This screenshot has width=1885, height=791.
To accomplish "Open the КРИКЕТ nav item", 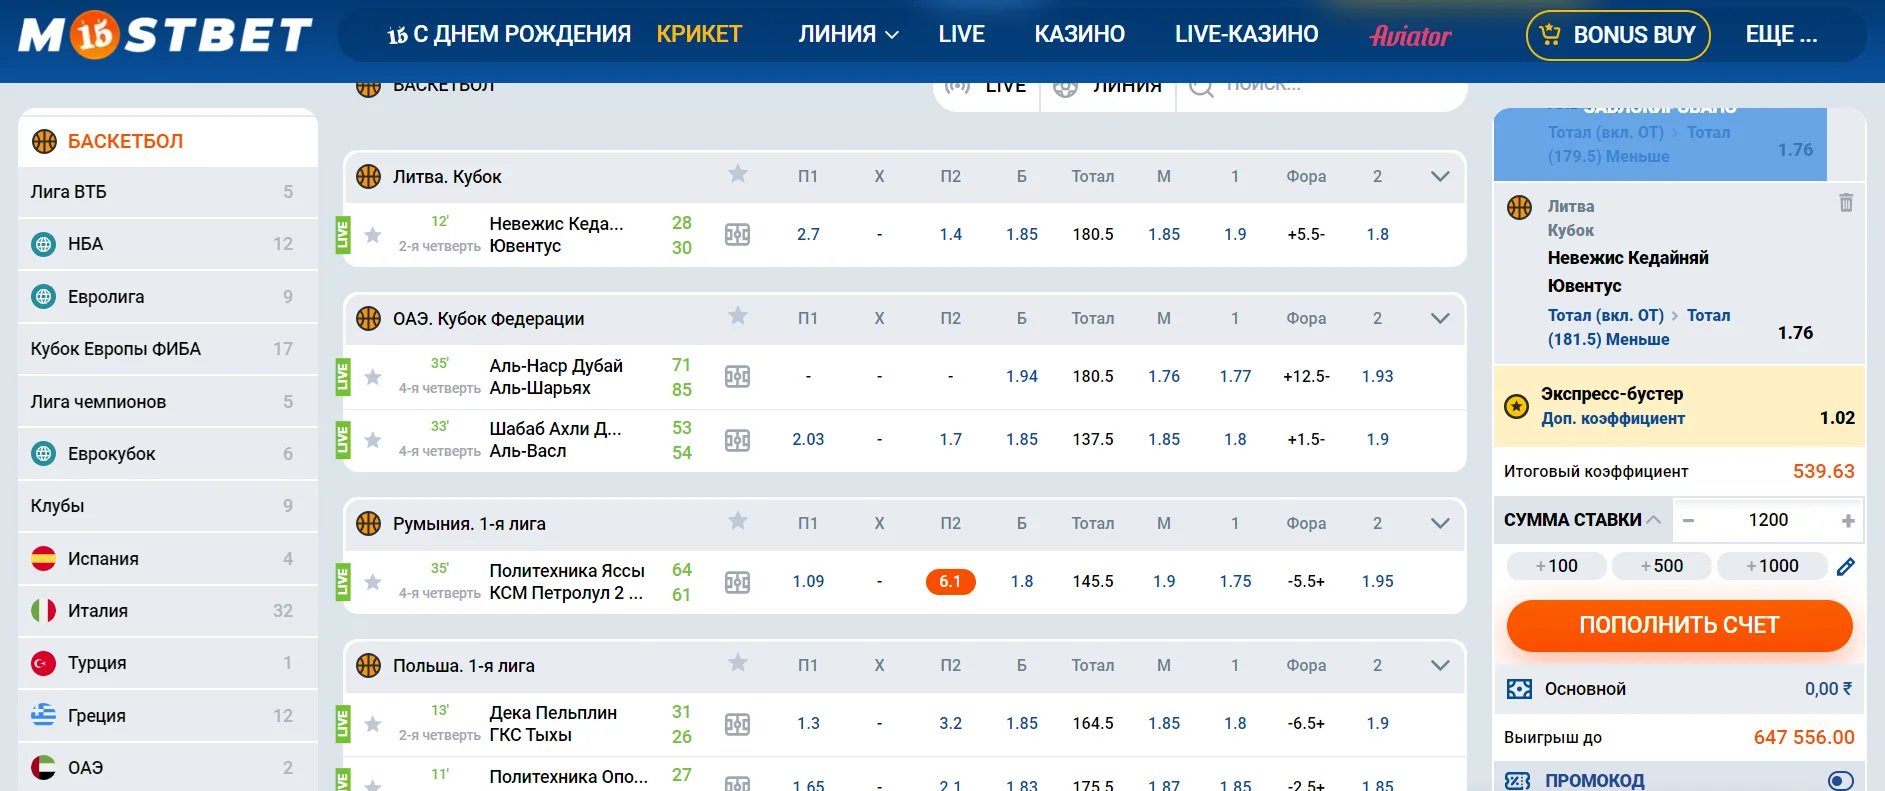I will click(699, 34).
